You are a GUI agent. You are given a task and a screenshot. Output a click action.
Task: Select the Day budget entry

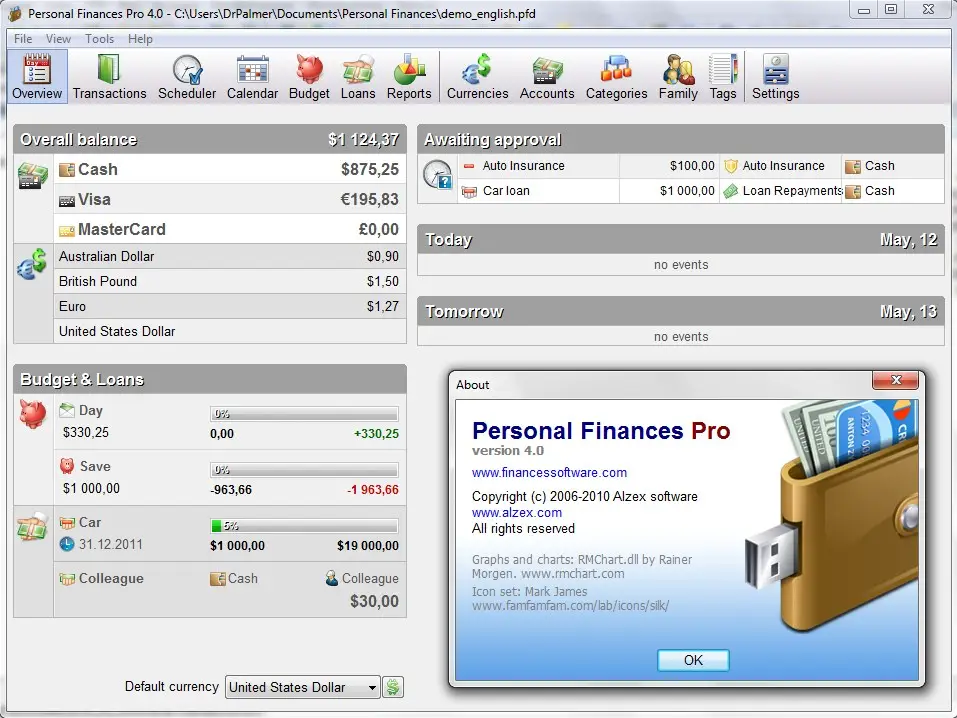click(x=229, y=422)
